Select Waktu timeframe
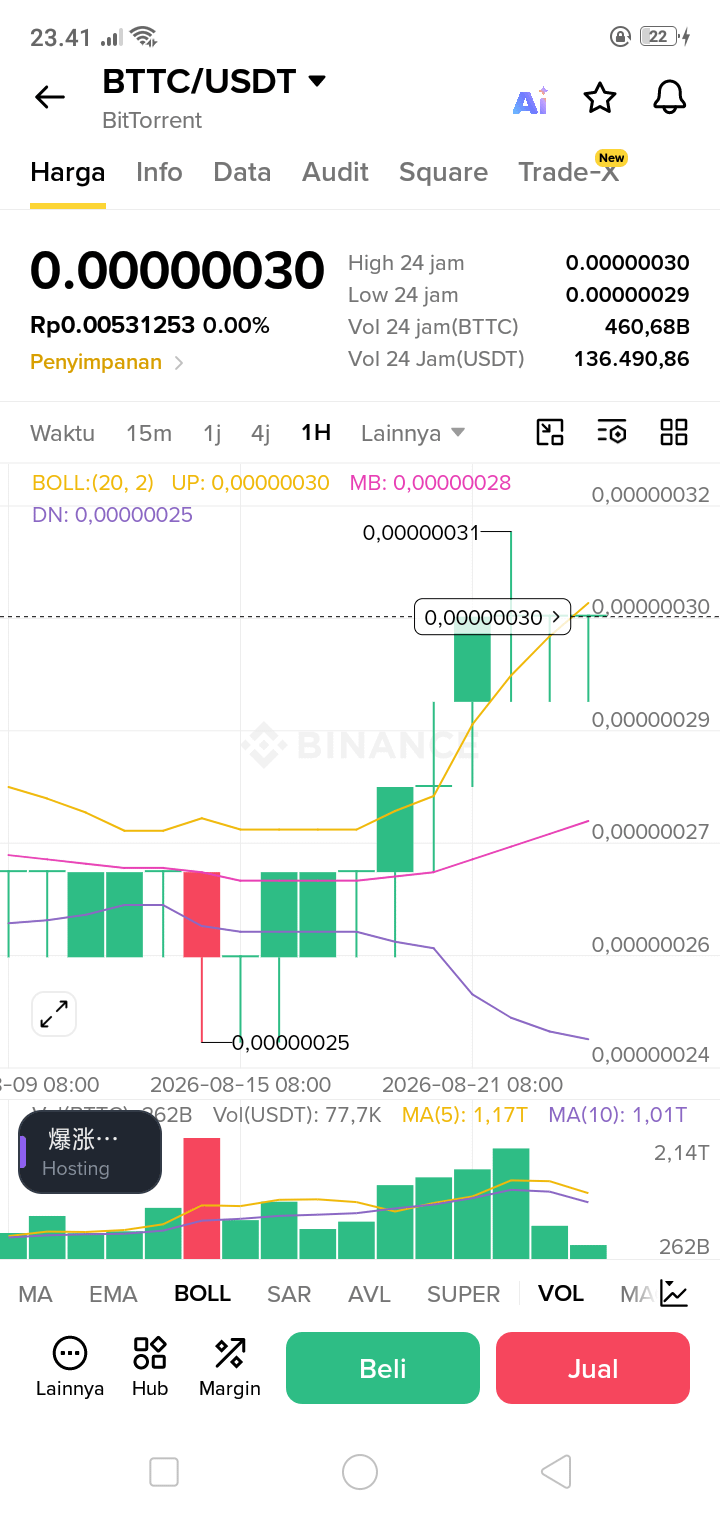 click(62, 433)
